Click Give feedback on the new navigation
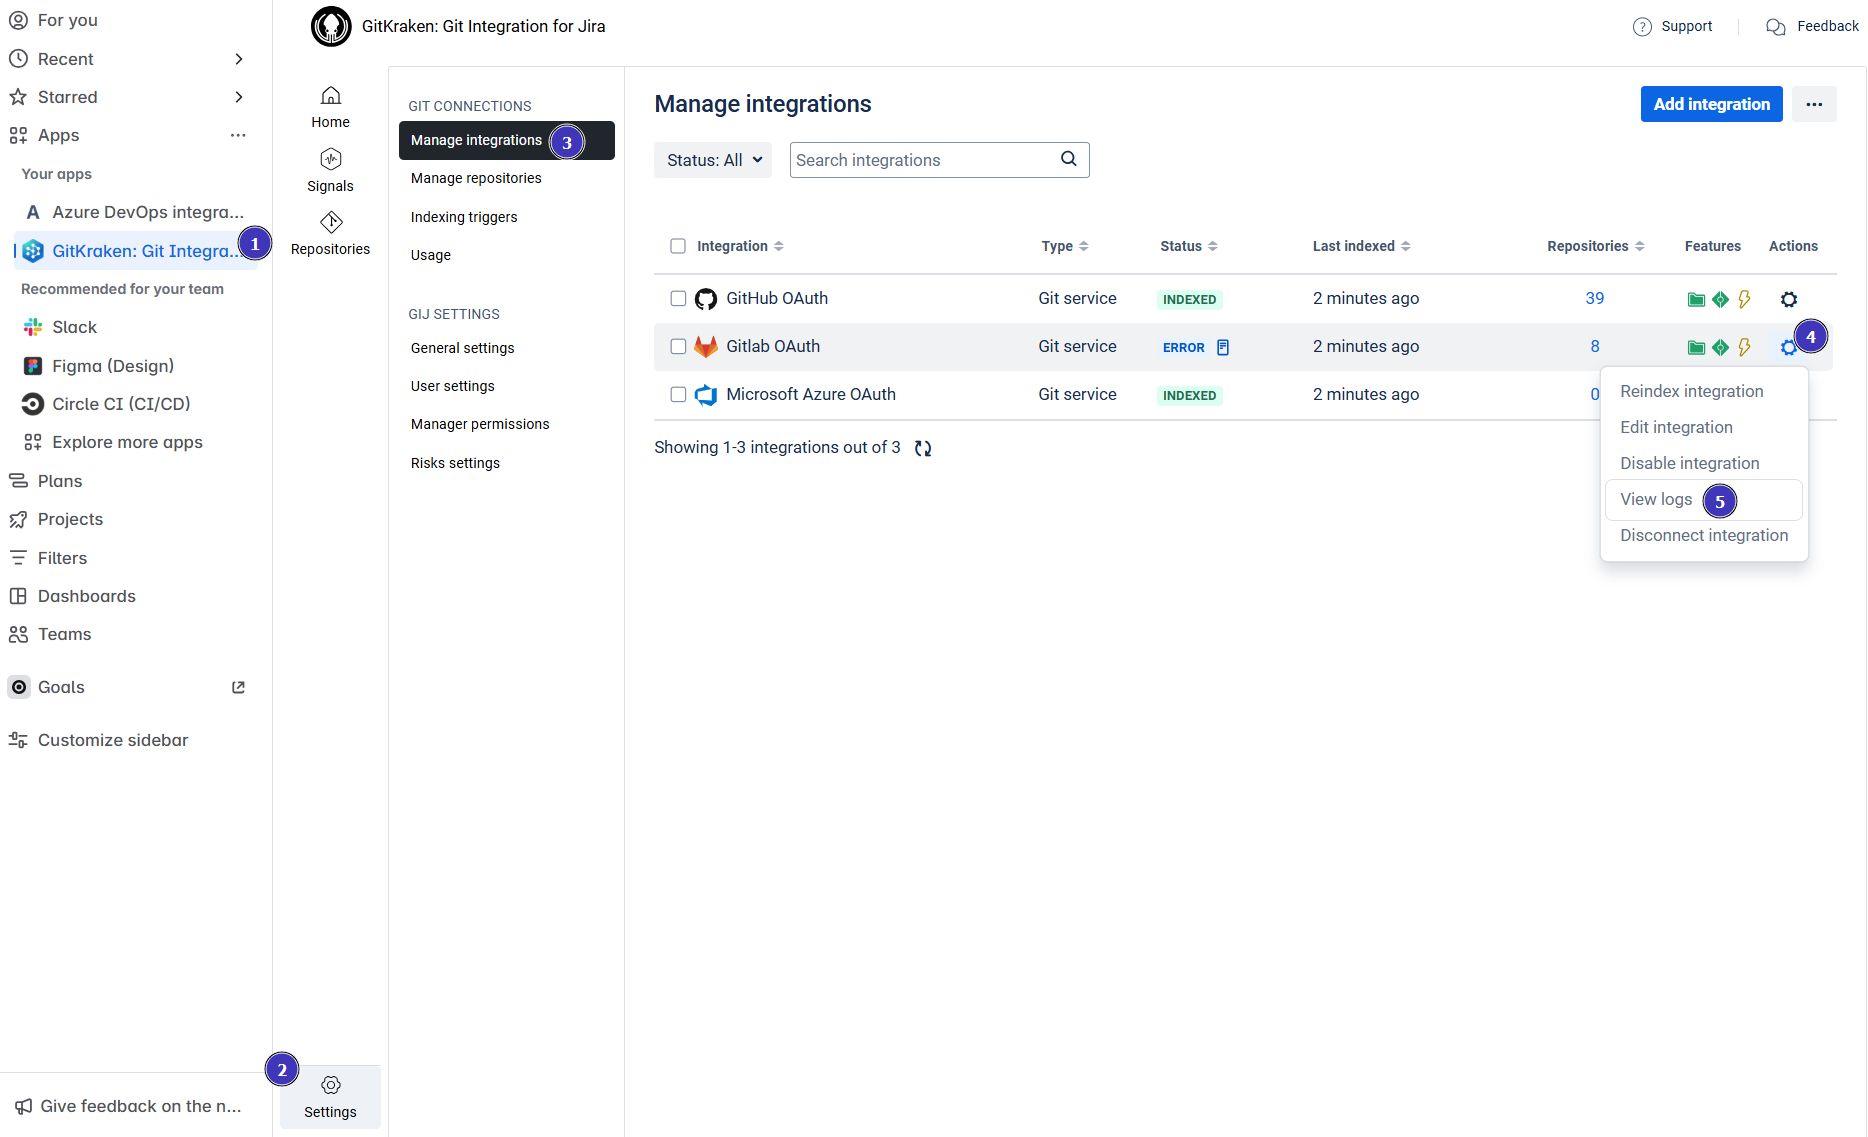 [128, 1106]
